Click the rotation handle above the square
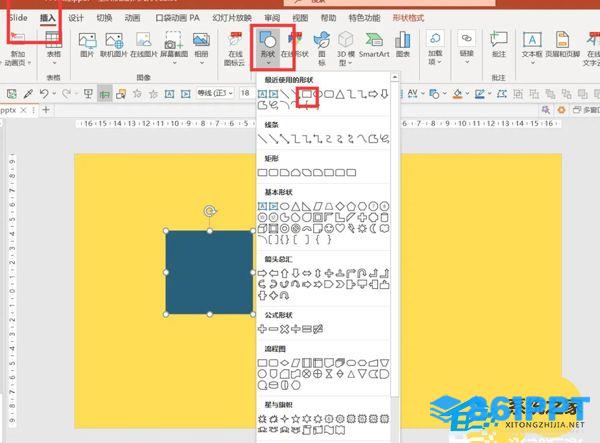 210,211
